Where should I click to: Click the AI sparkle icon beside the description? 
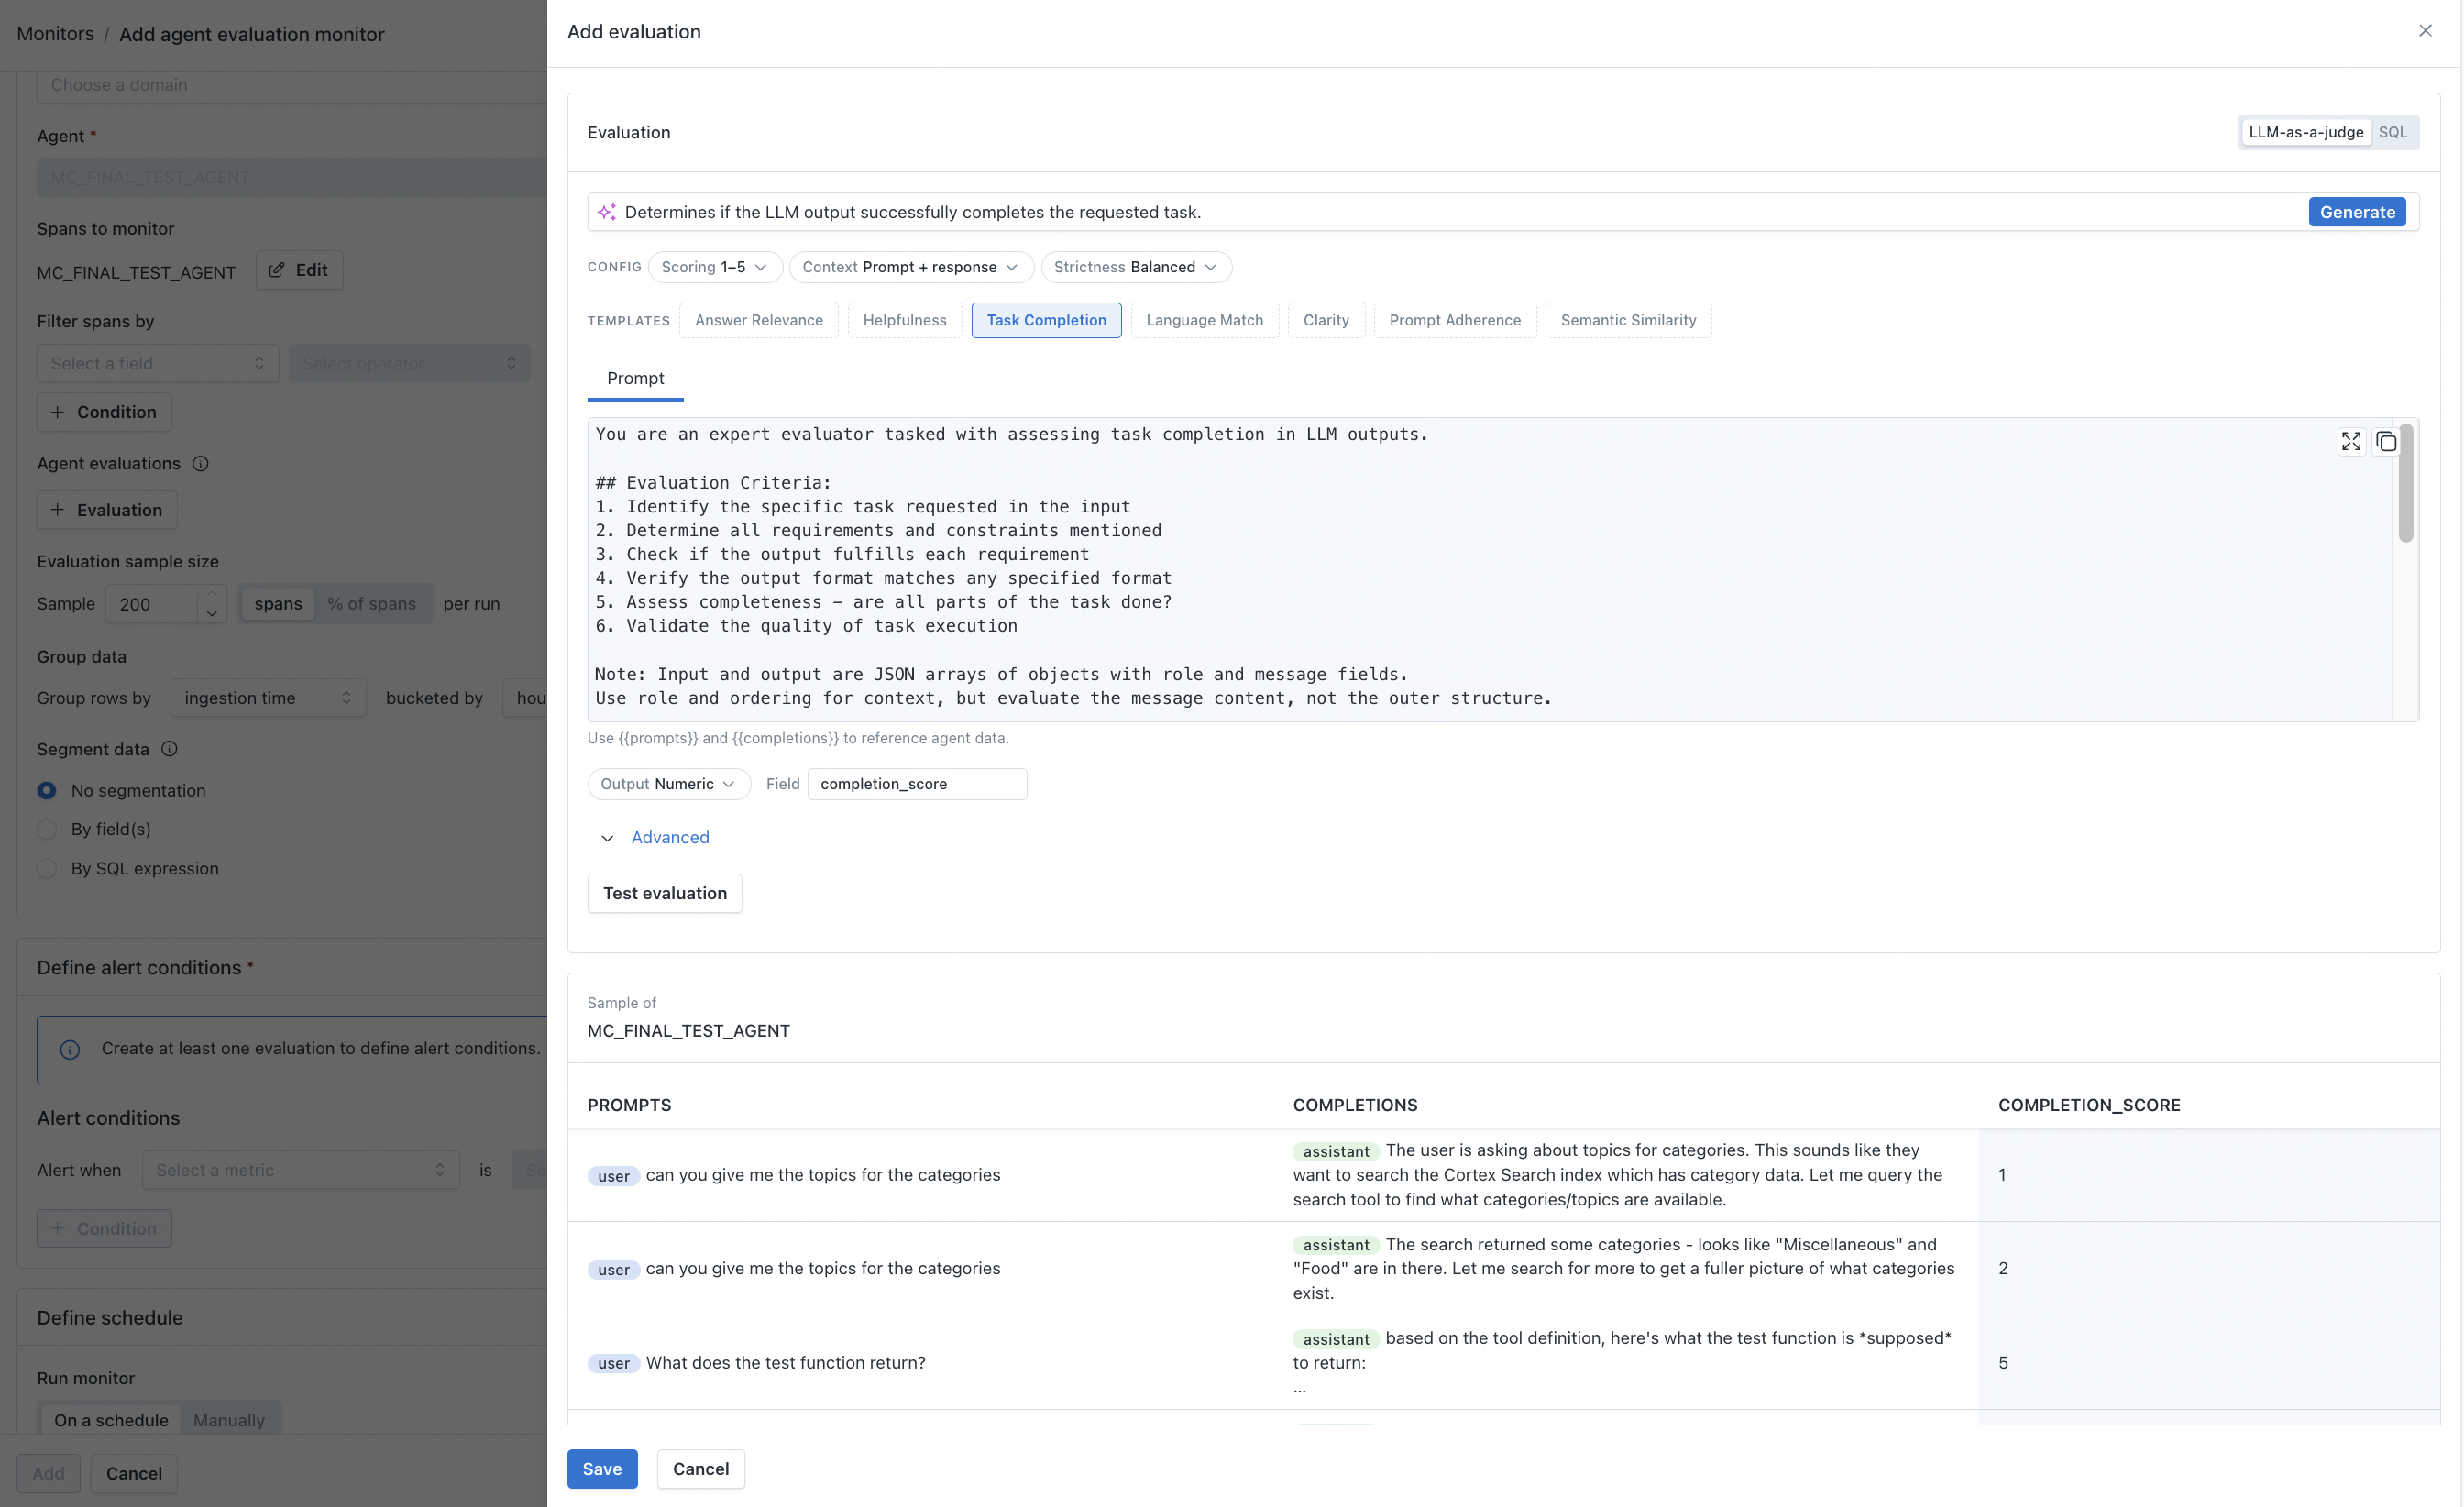tap(606, 212)
